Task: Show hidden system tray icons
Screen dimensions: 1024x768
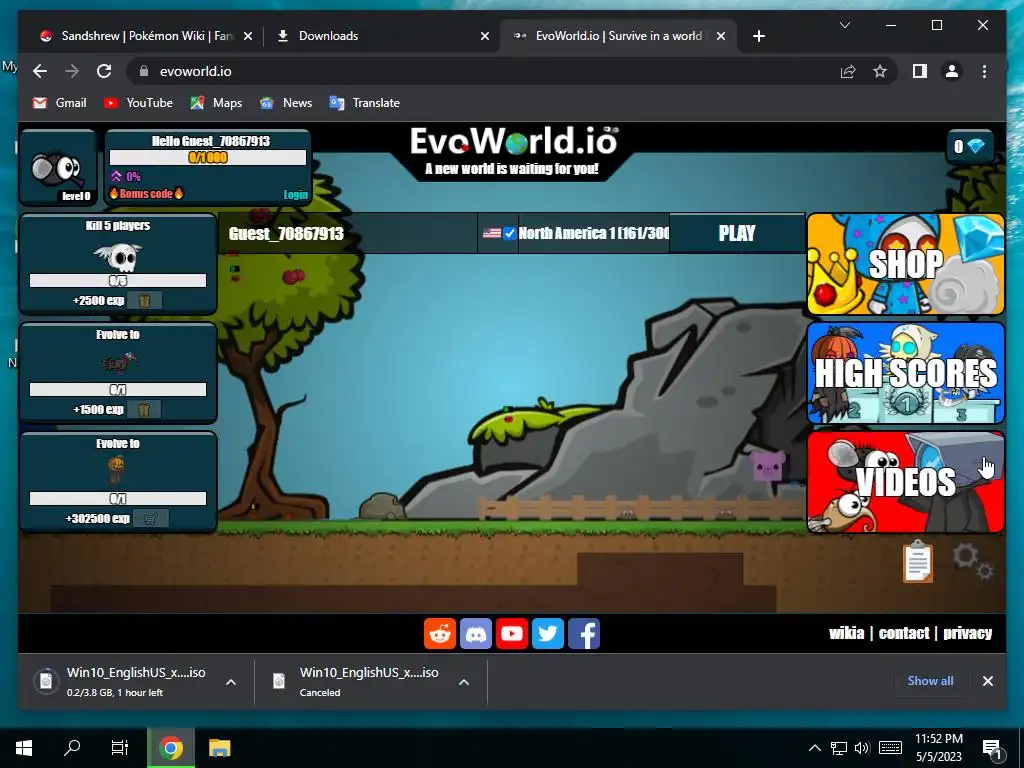Action: coord(814,748)
